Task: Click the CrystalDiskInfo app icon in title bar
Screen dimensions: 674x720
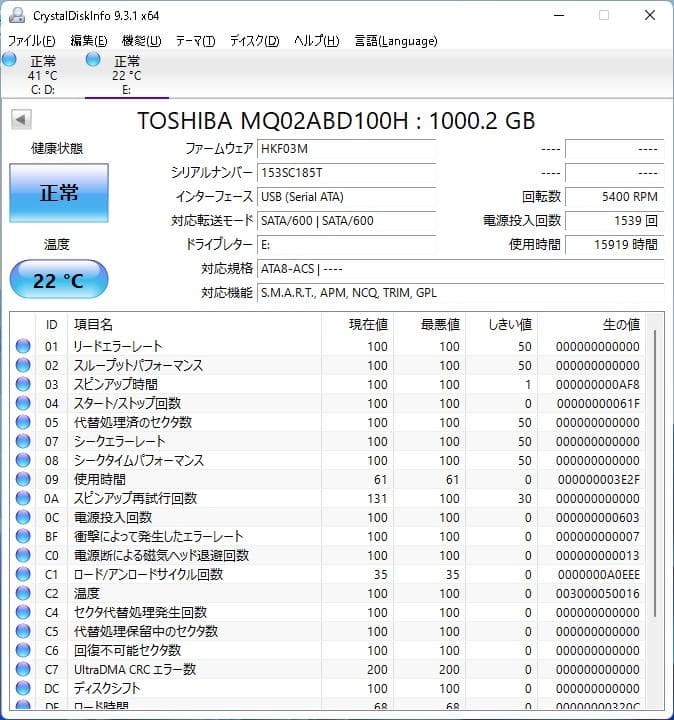Action: point(17,15)
